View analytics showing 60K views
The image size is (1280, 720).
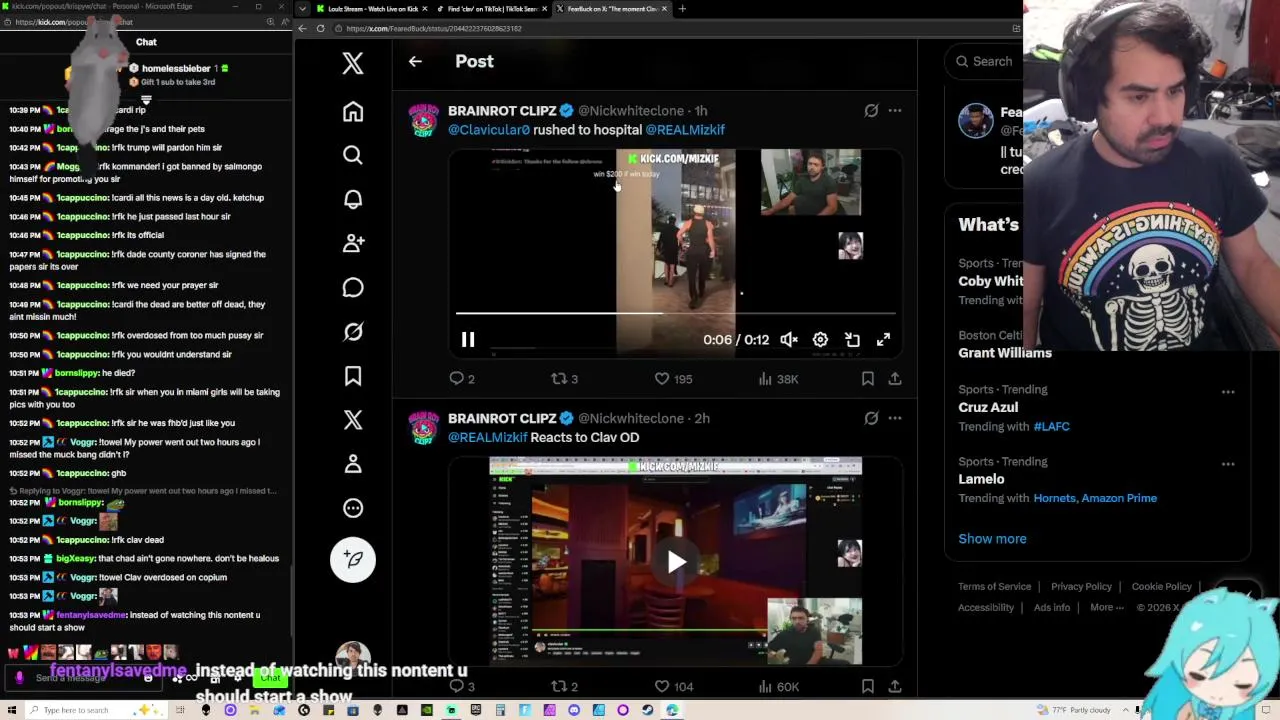tap(777, 687)
